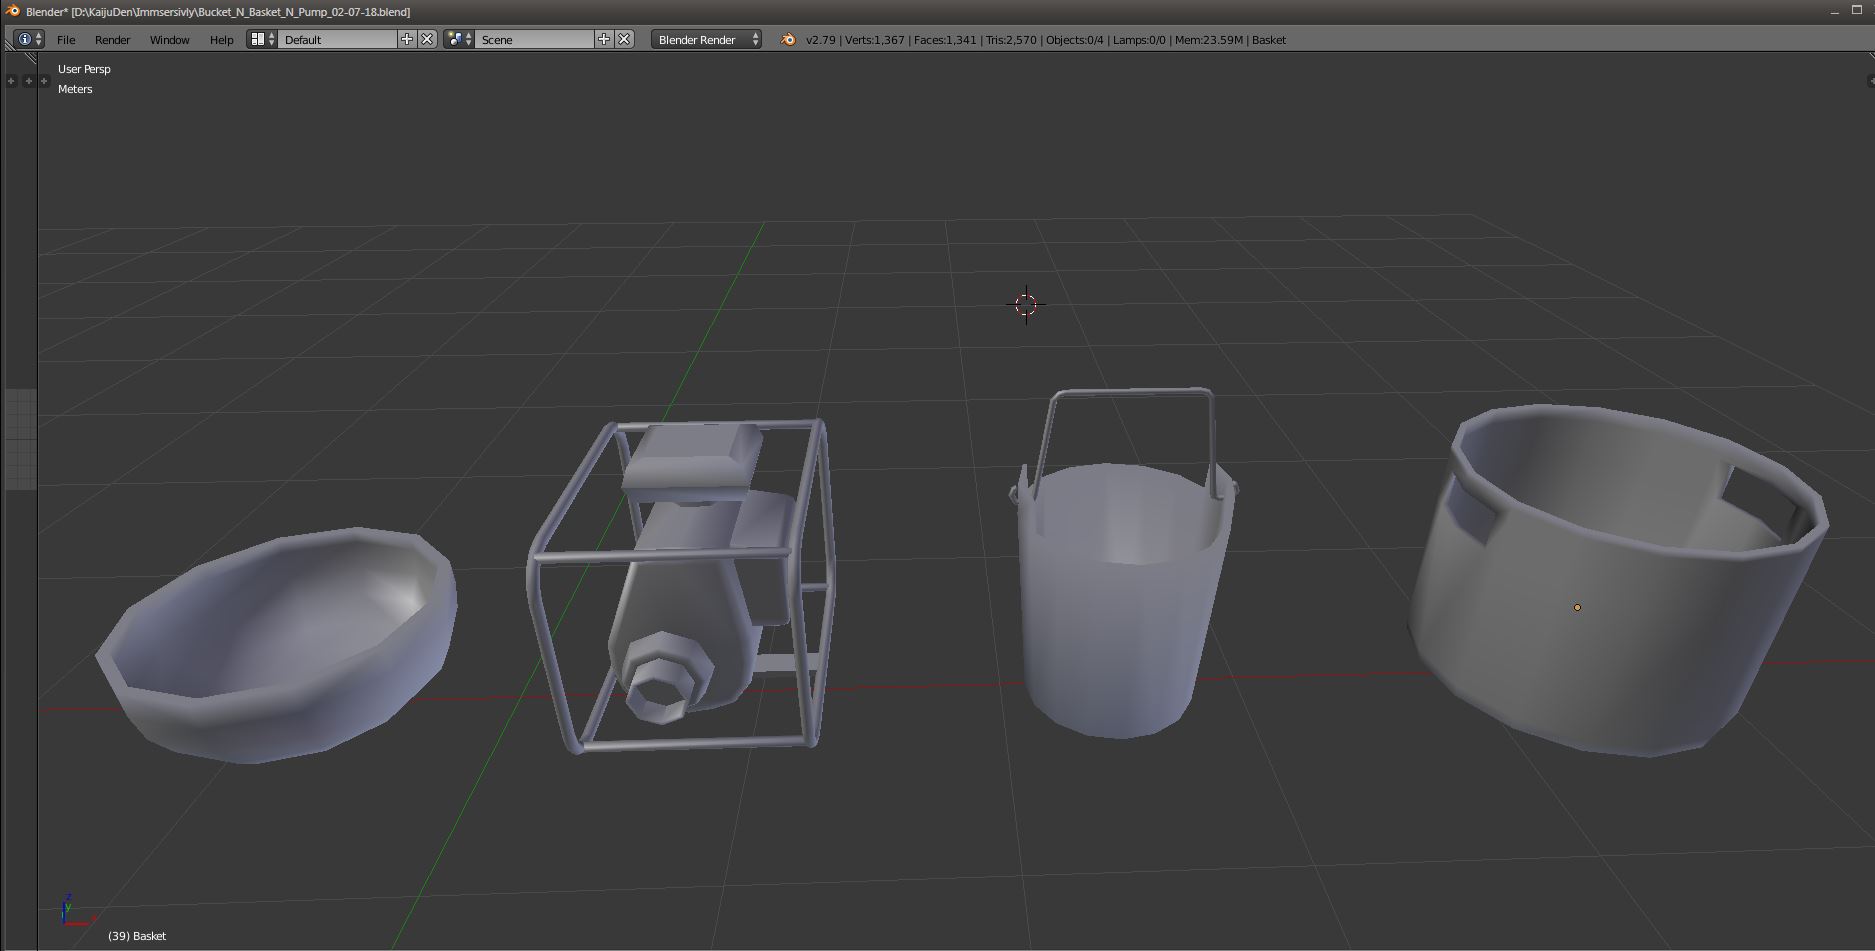Browse scenes using the scene icon
1875x951 pixels.
(459, 39)
